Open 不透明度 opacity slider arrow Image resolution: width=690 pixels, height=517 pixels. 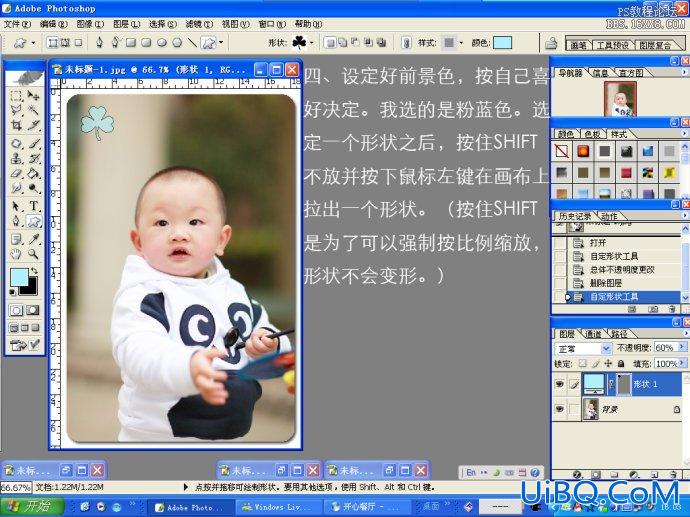[x=682, y=348]
